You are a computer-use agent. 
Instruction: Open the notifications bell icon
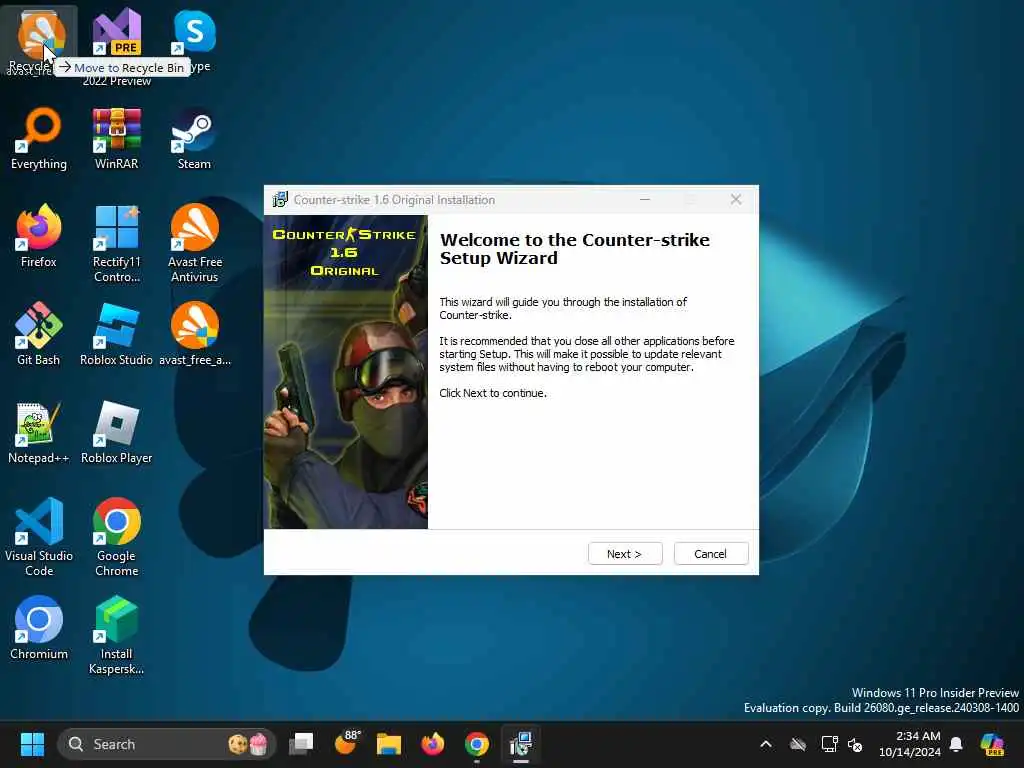tap(956, 744)
